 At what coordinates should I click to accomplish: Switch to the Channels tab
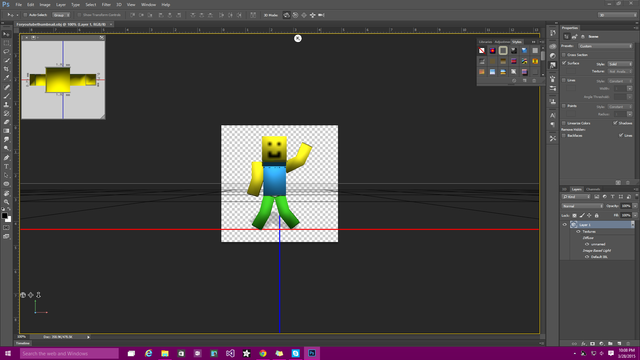pos(593,189)
